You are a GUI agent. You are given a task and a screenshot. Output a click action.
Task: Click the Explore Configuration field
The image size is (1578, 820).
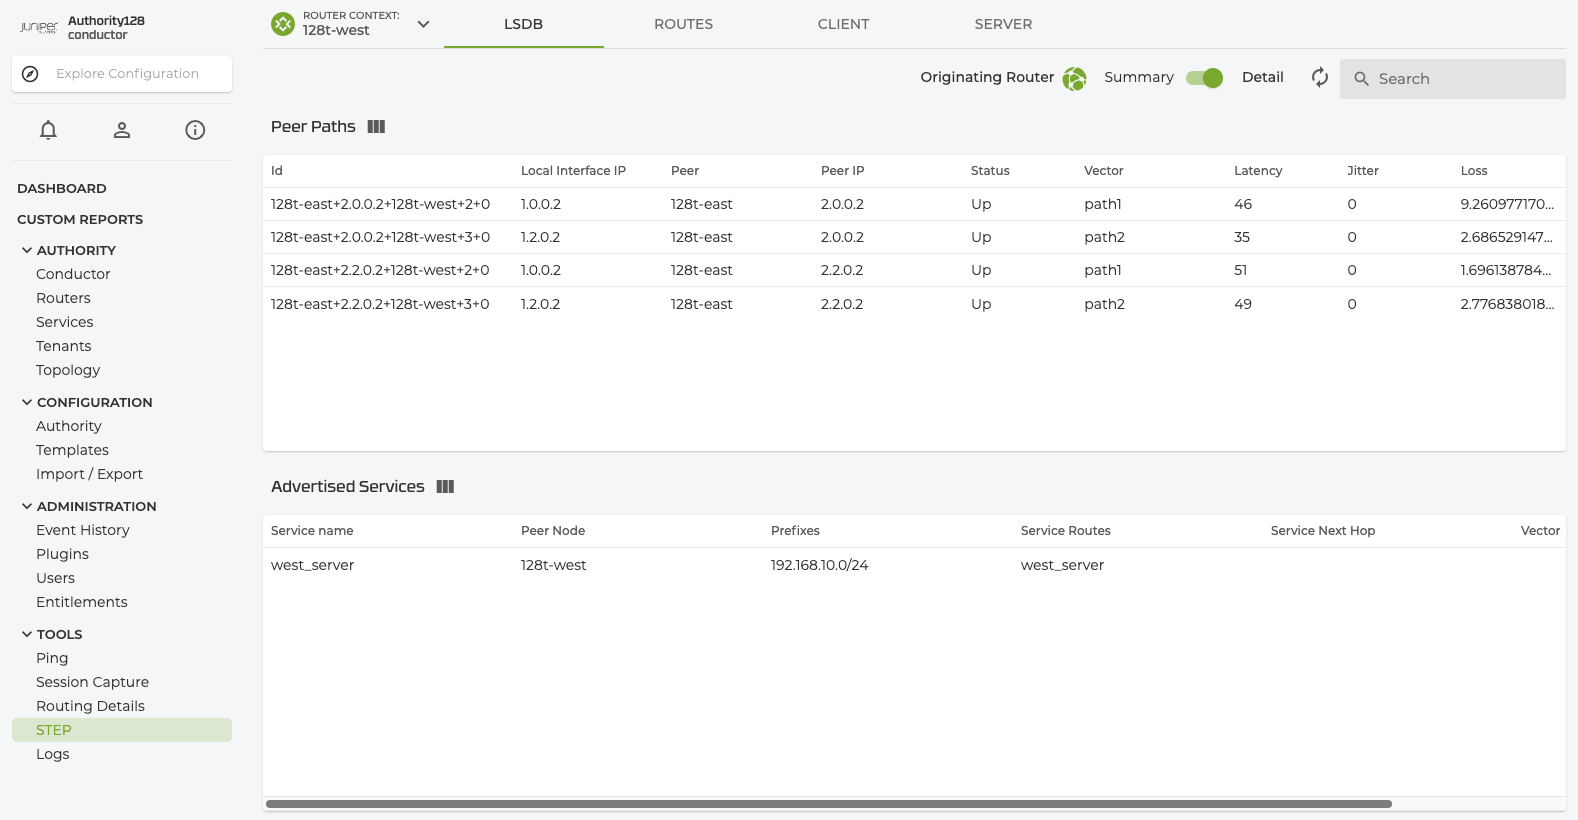127,74
